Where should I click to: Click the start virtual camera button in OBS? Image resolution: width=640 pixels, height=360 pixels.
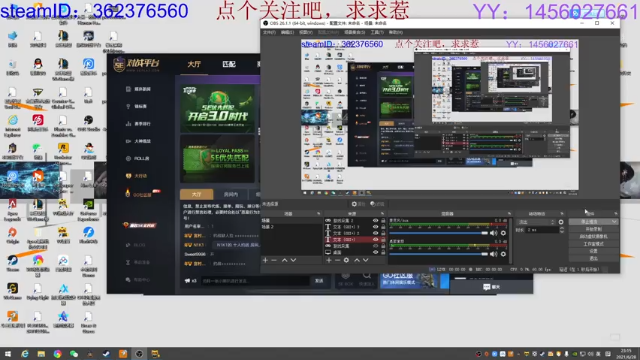click(x=593, y=236)
